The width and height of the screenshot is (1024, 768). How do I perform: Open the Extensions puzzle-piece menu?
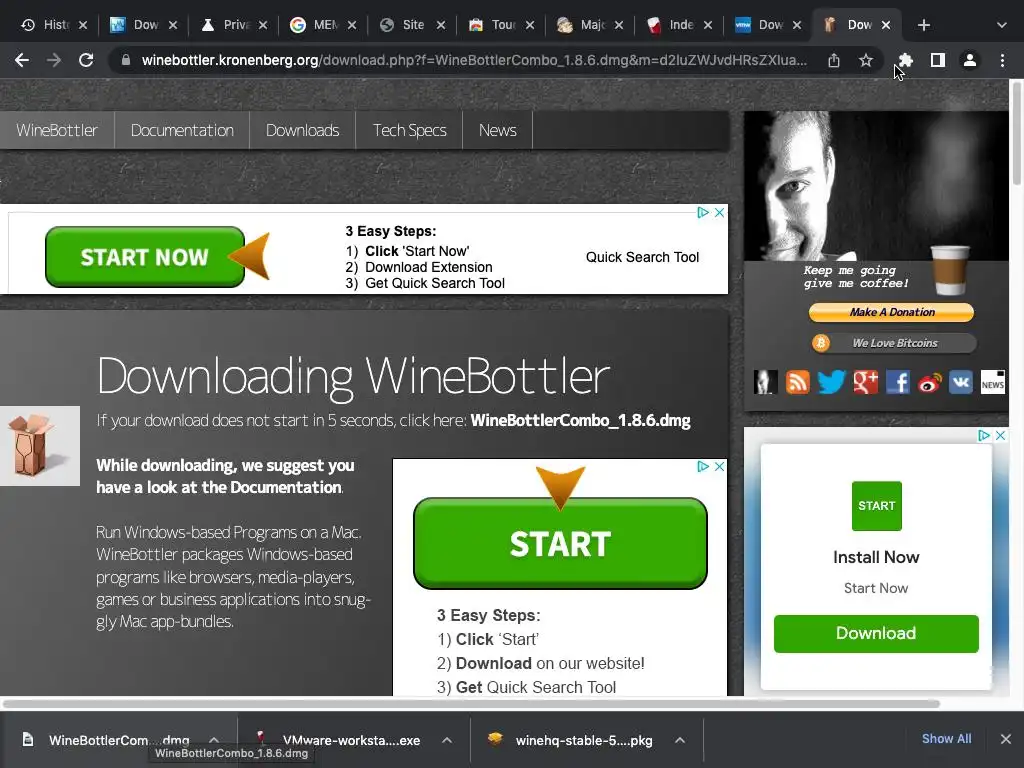906,60
